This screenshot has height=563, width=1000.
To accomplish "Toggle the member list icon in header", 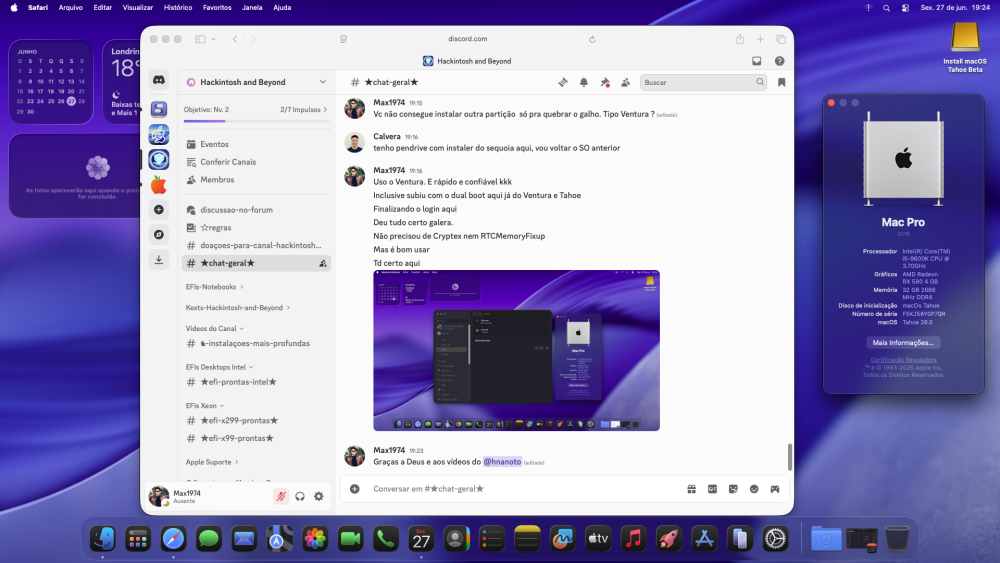I will coord(626,82).
